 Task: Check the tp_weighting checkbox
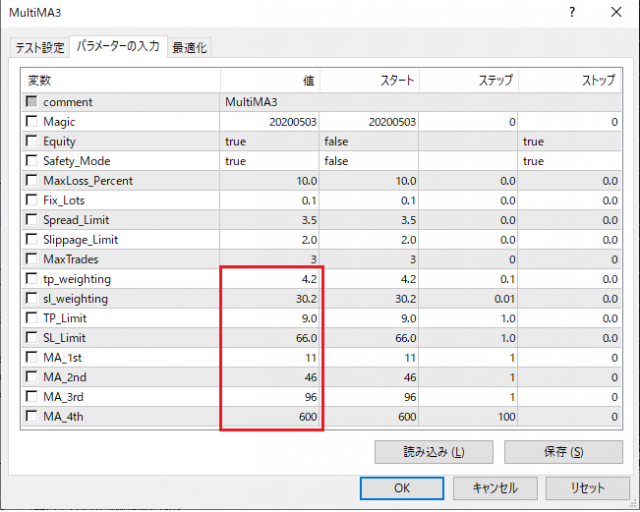point(31,278)
